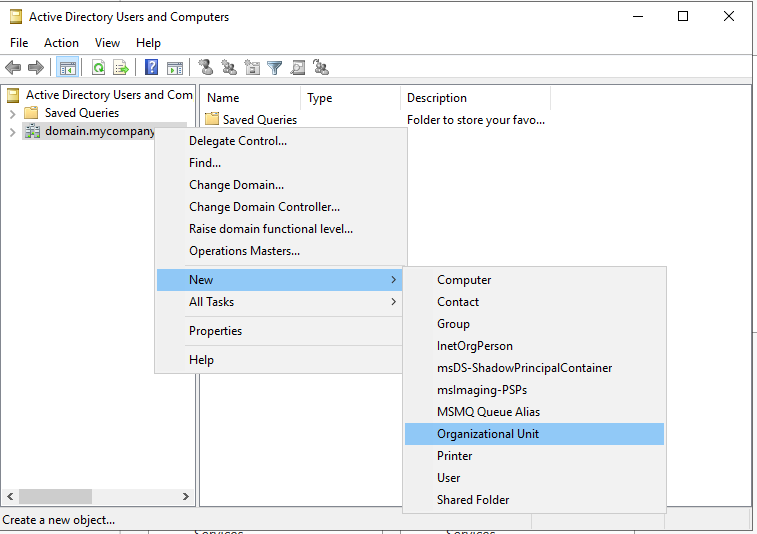Expand the domain.mycompany tree node
Viewport: 757px width, 534px height.
[12, 132]
